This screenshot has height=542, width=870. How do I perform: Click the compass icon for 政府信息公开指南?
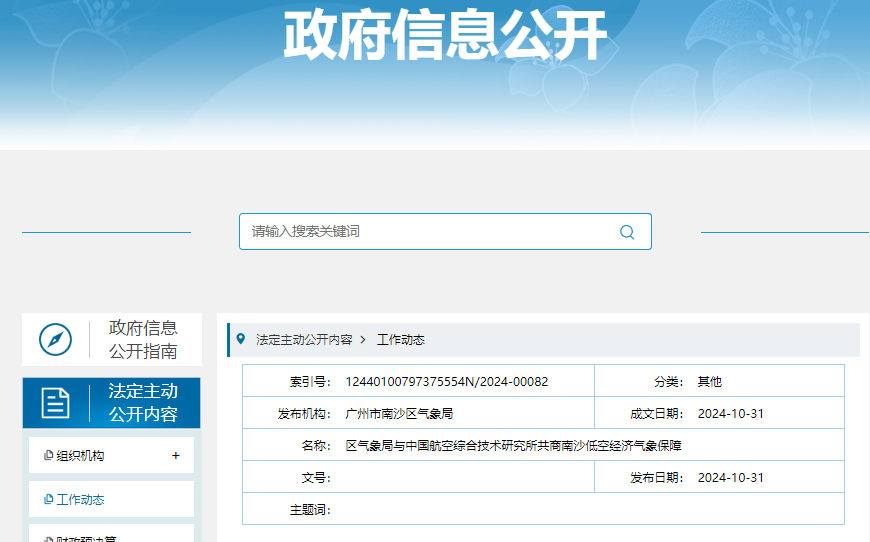(x=55, y=340)
